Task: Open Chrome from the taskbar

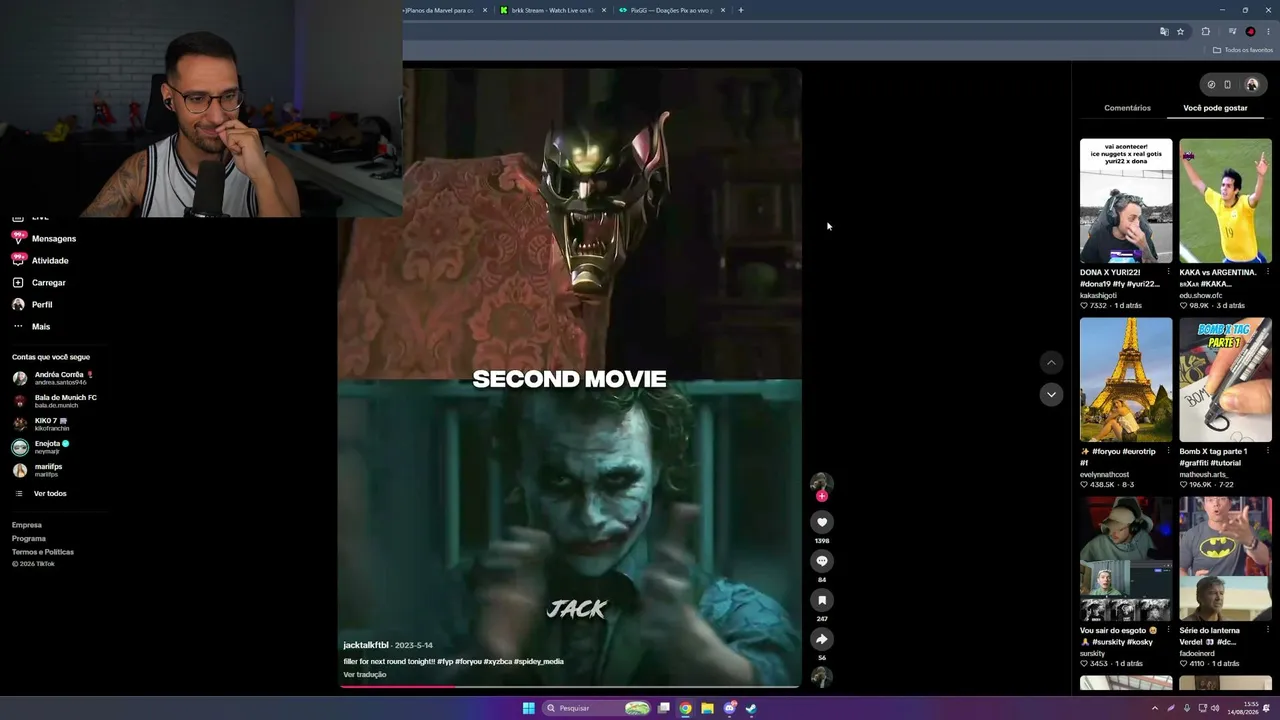Action: (x=685, y=708)
